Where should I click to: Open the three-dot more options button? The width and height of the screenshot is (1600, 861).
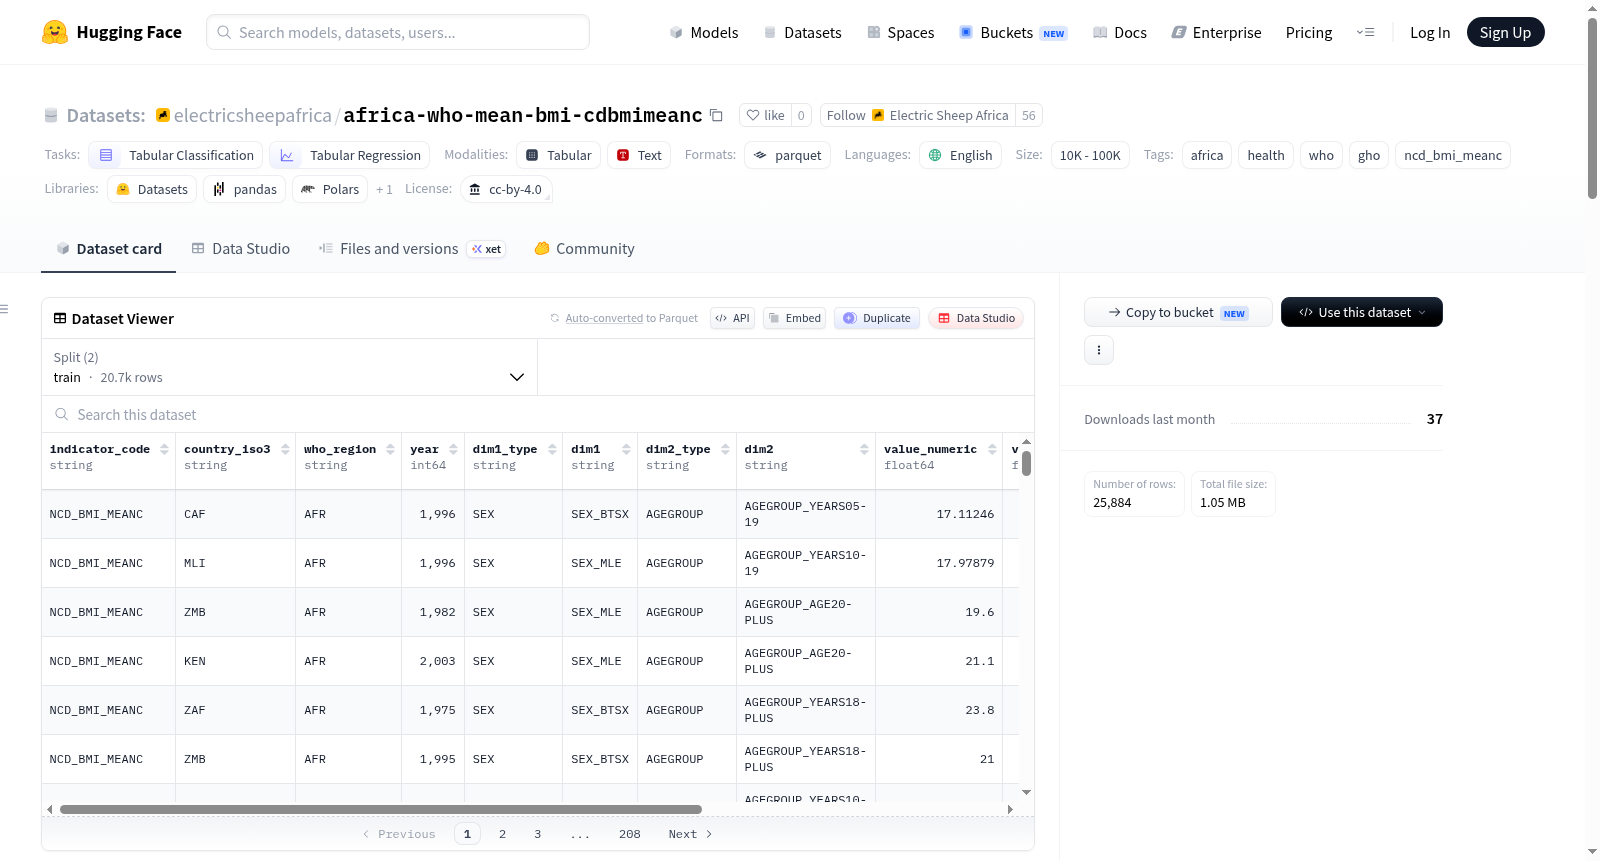point(1099,350)
